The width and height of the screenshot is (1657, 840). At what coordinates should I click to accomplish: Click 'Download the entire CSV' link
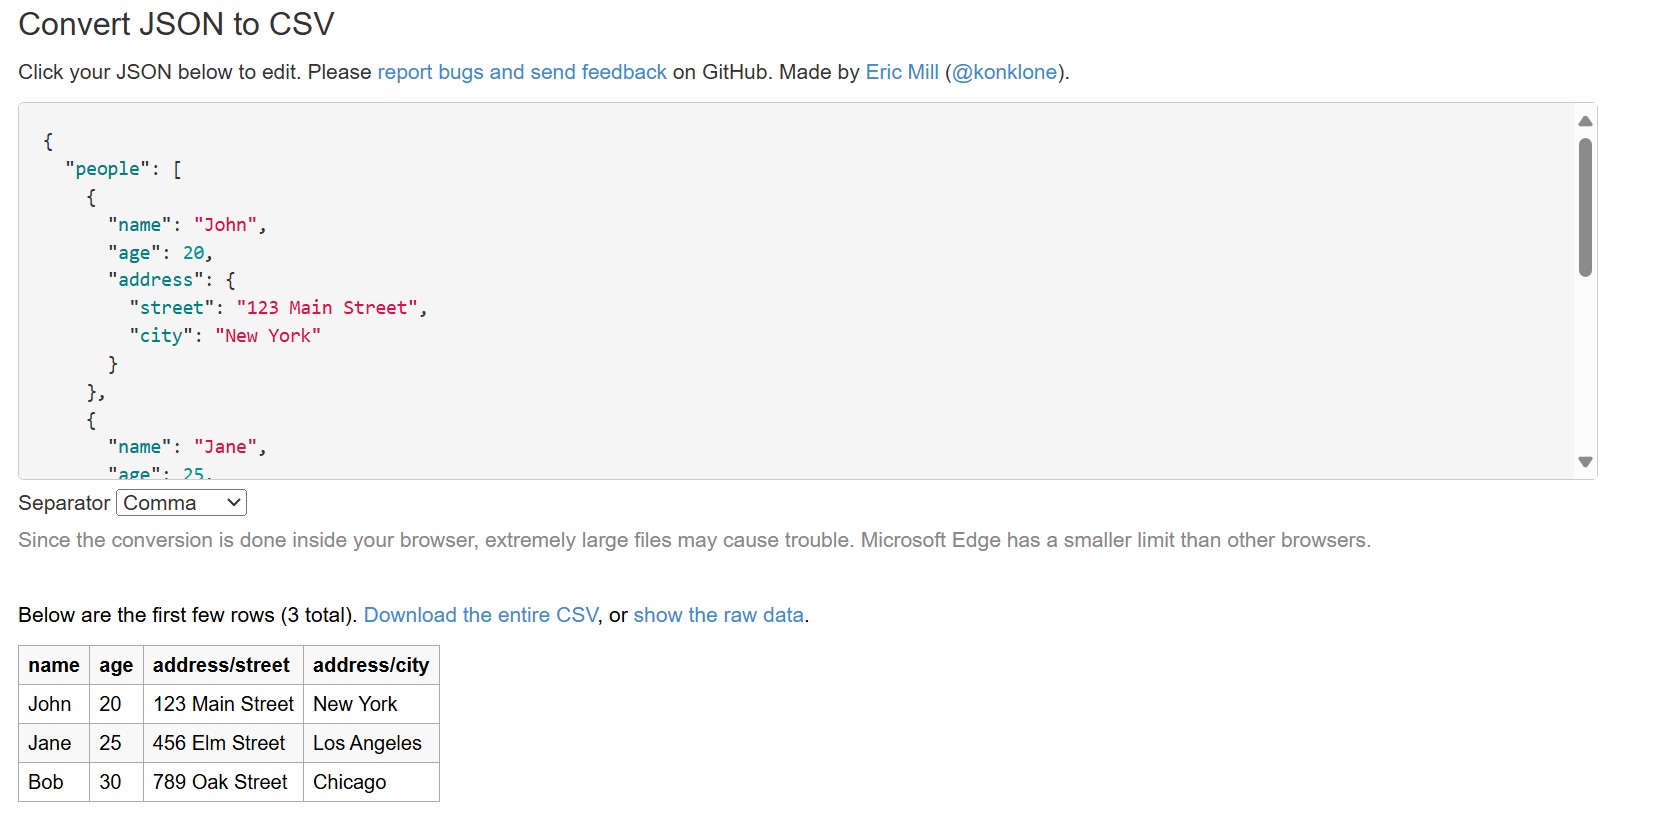(481, 615)
